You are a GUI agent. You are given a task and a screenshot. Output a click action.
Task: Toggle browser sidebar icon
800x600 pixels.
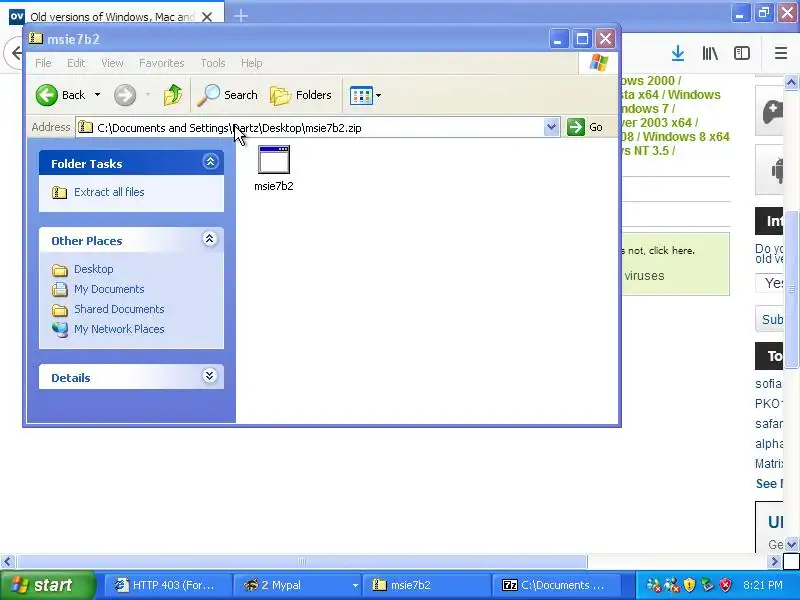pyautogui.click(x=741, y=53)
